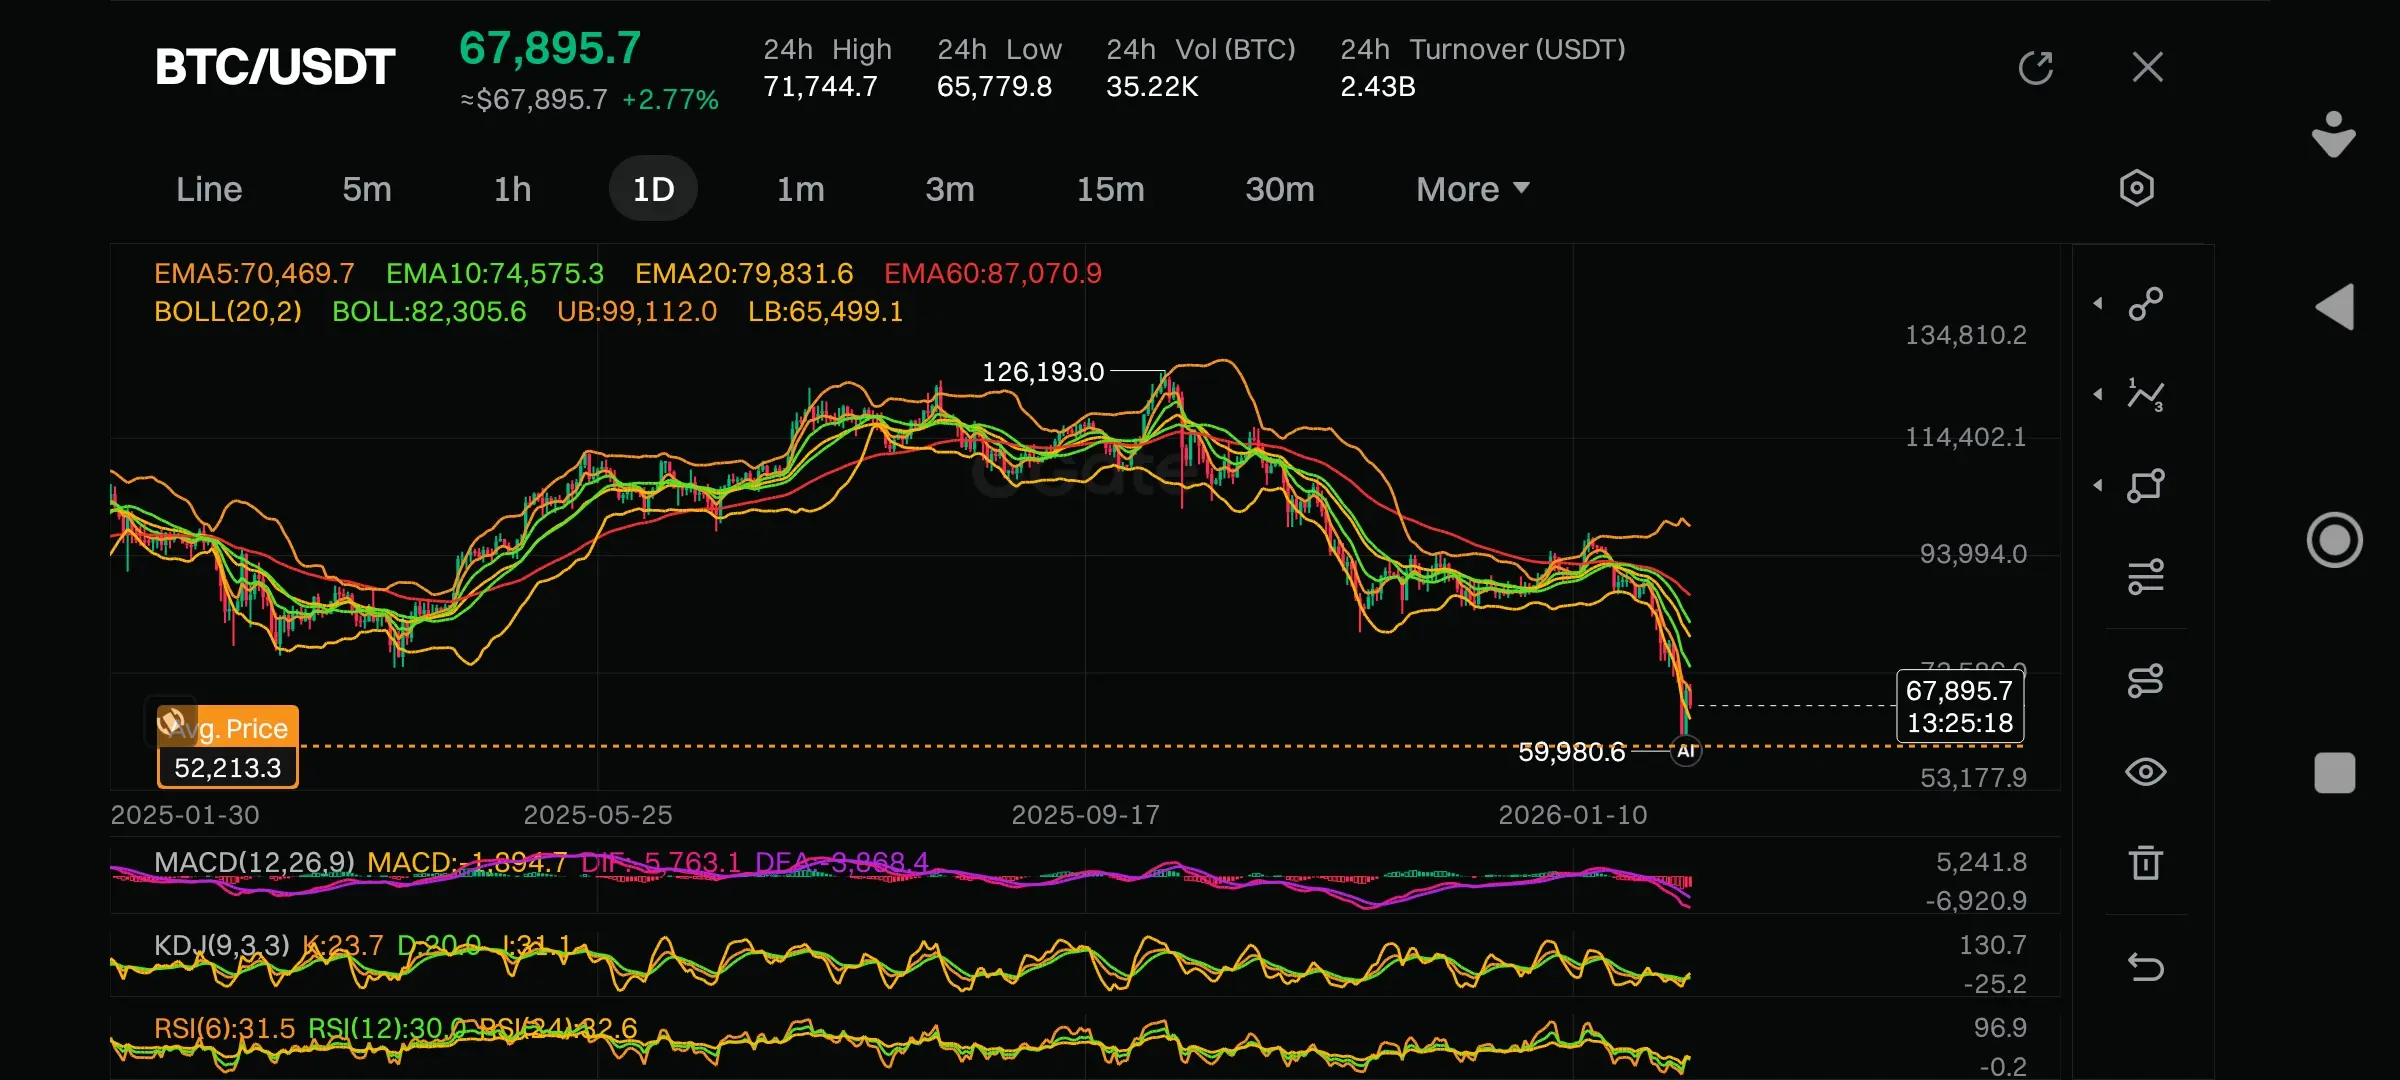
Task: Switch to the 1h timeframe tab
Action: [x=512, y=189]
